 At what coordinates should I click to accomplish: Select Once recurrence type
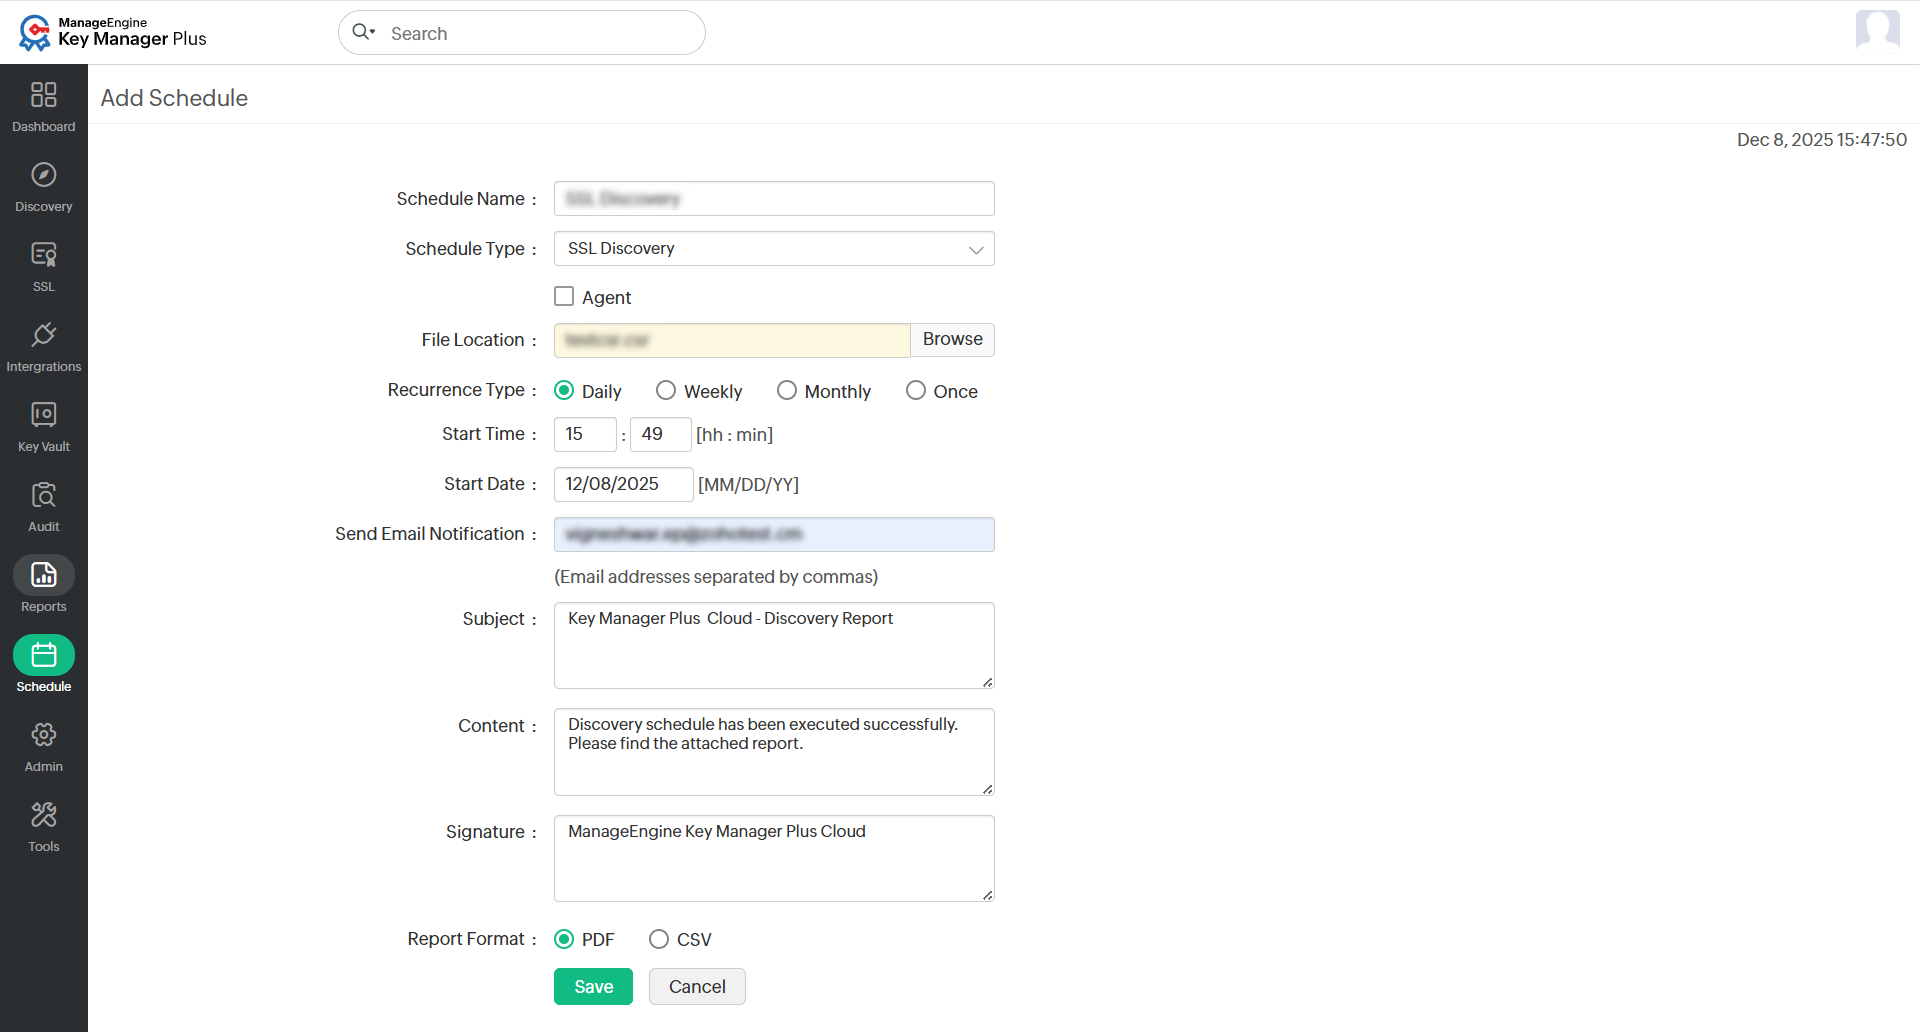point(916,391)
